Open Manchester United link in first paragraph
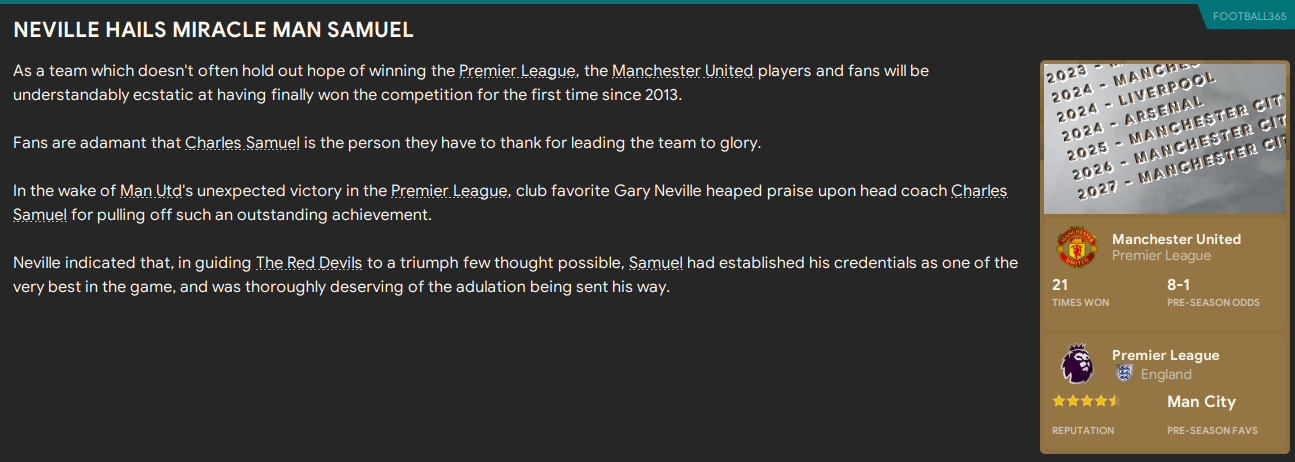Image resolution: width=1295 pixels, height=462 pixels. click(x=683, y=71)
